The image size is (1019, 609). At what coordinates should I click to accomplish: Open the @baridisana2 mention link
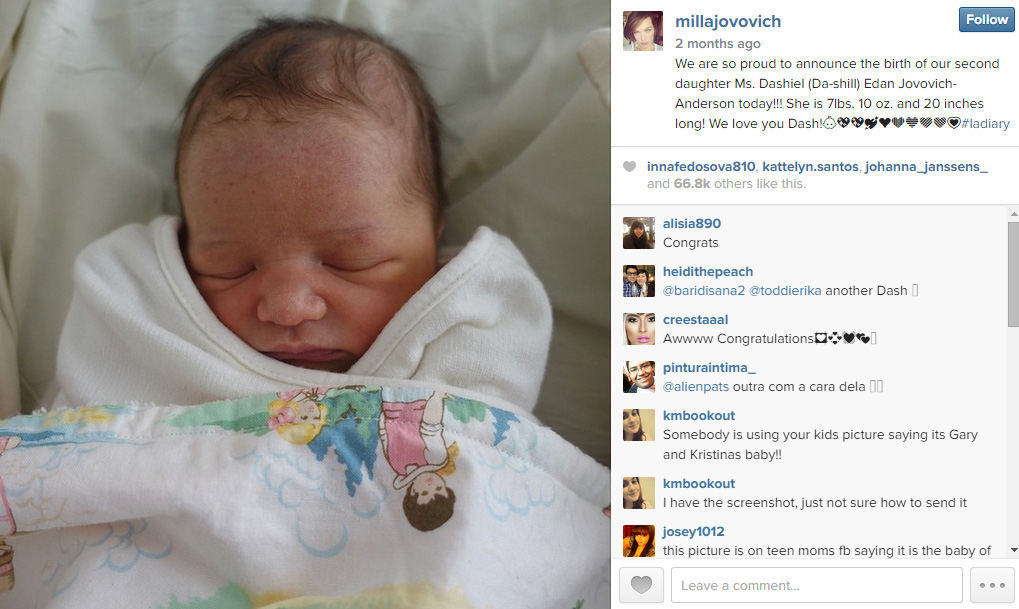click(x=704, y=291)
